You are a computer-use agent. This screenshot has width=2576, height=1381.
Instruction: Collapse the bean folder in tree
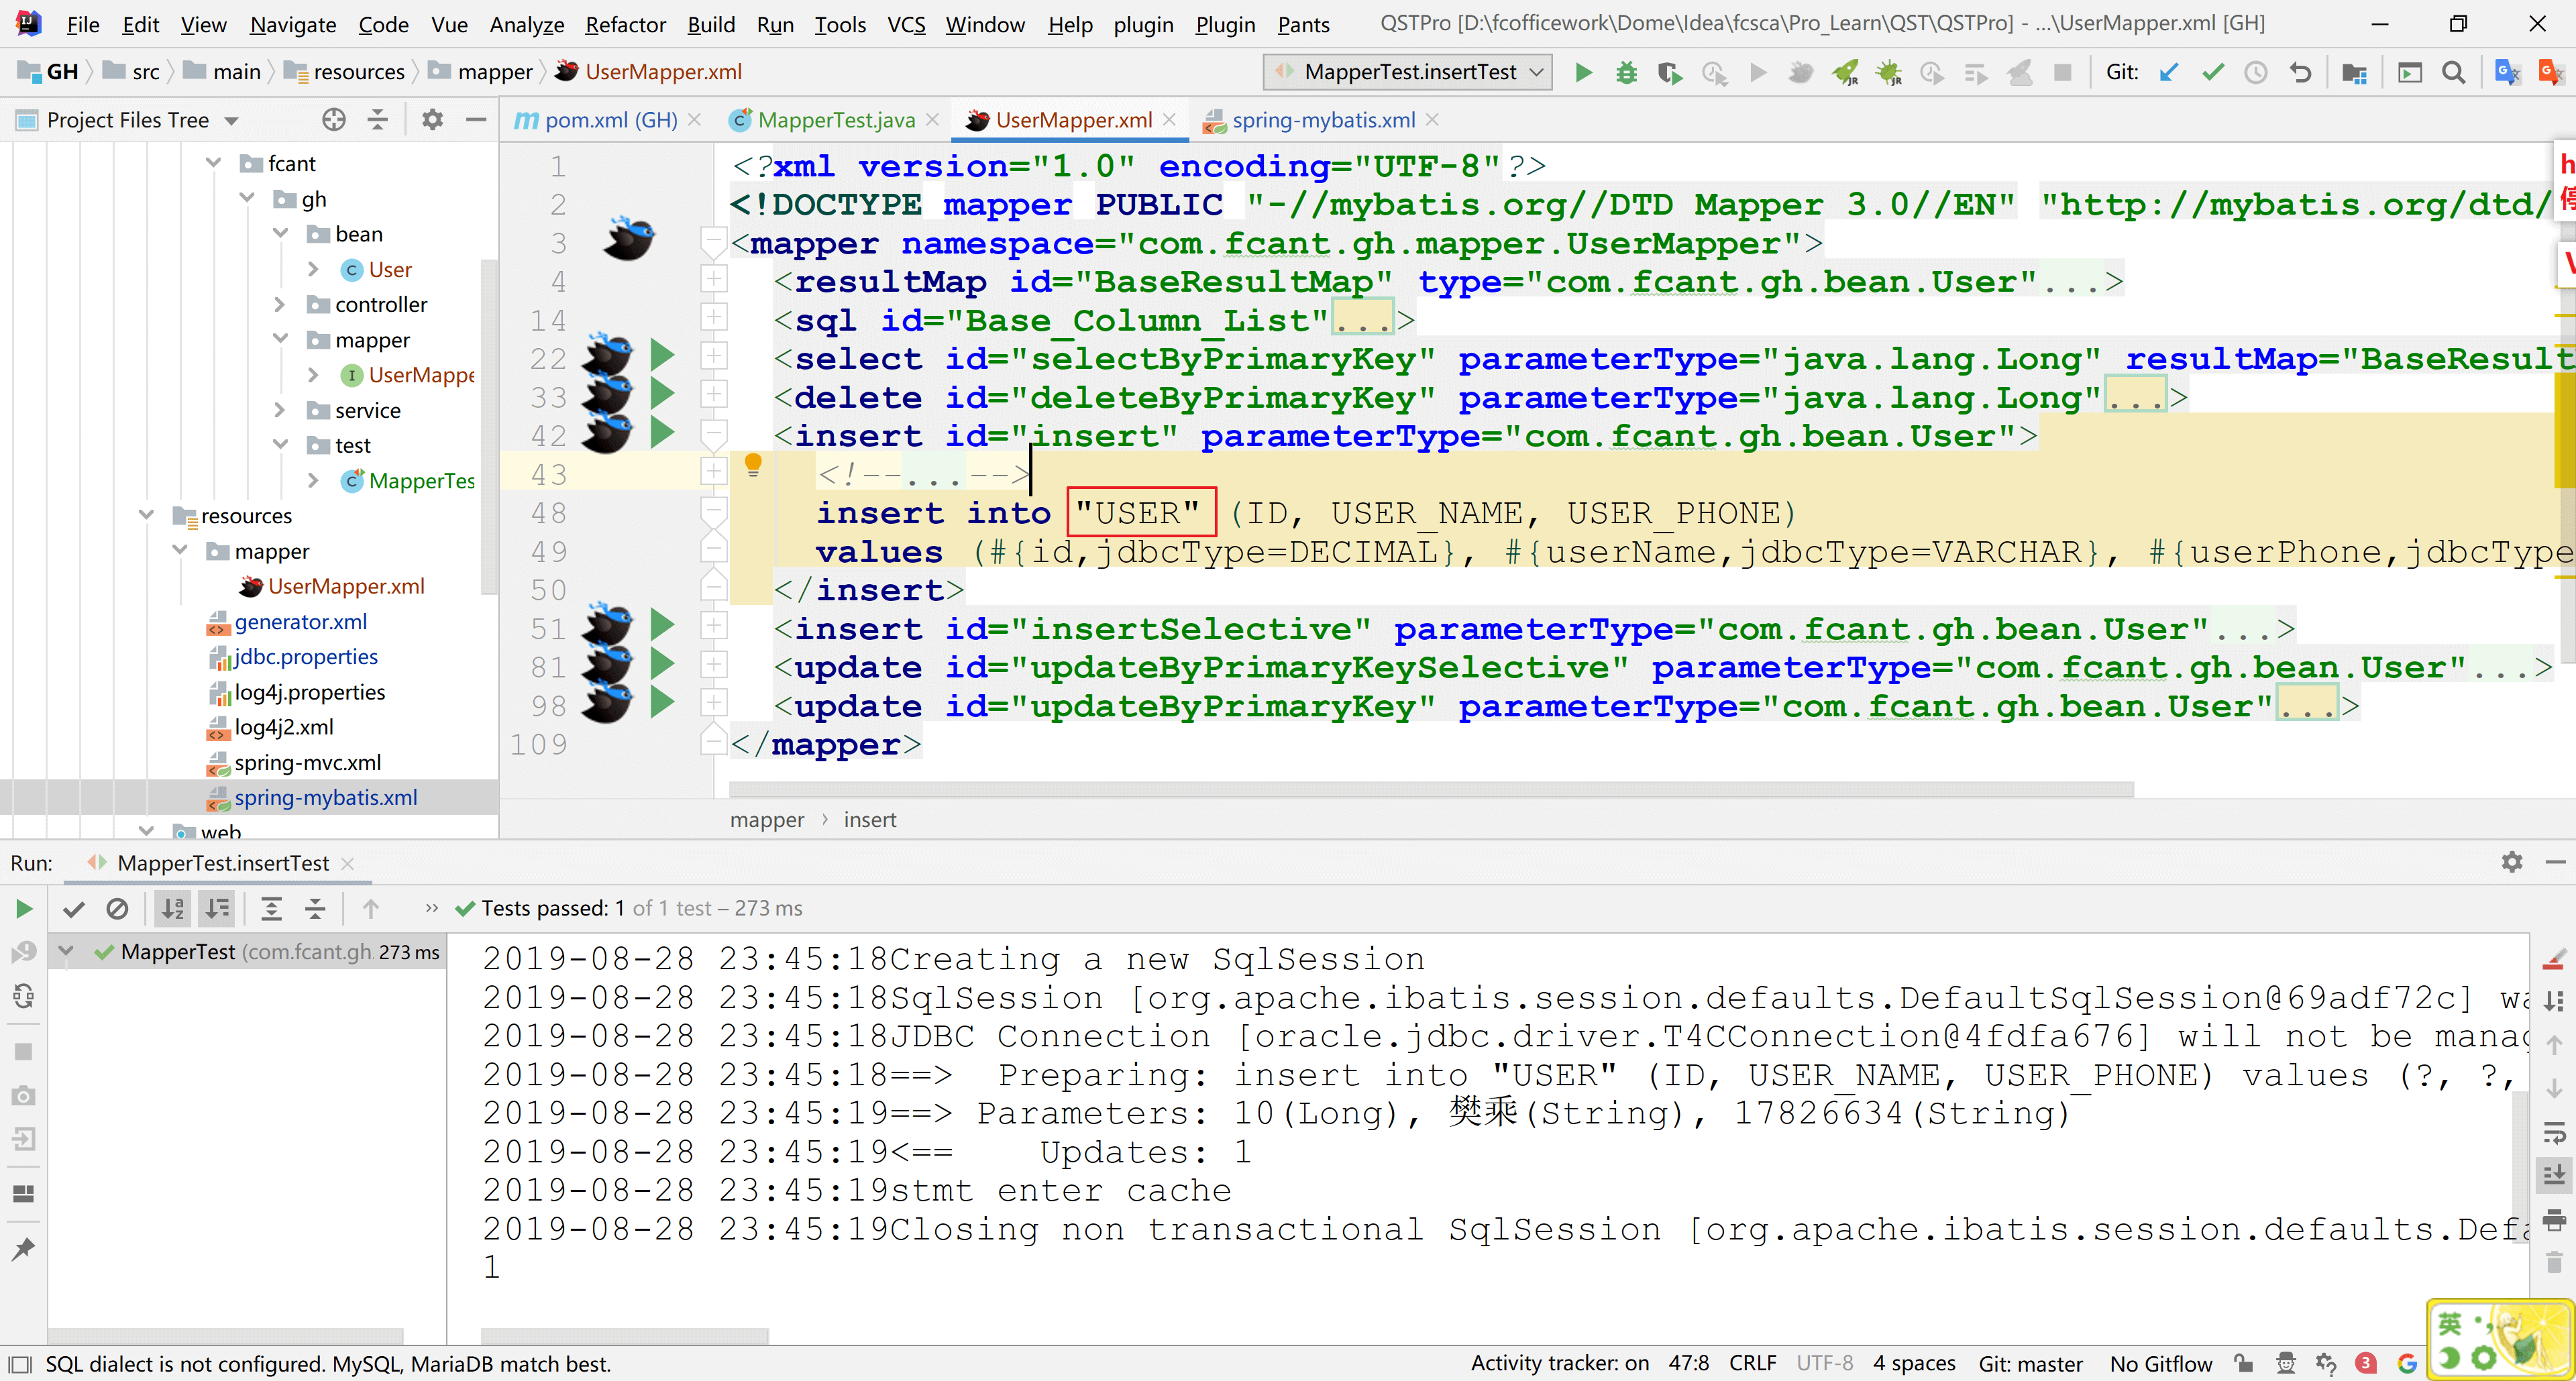[x=280, y=234]
